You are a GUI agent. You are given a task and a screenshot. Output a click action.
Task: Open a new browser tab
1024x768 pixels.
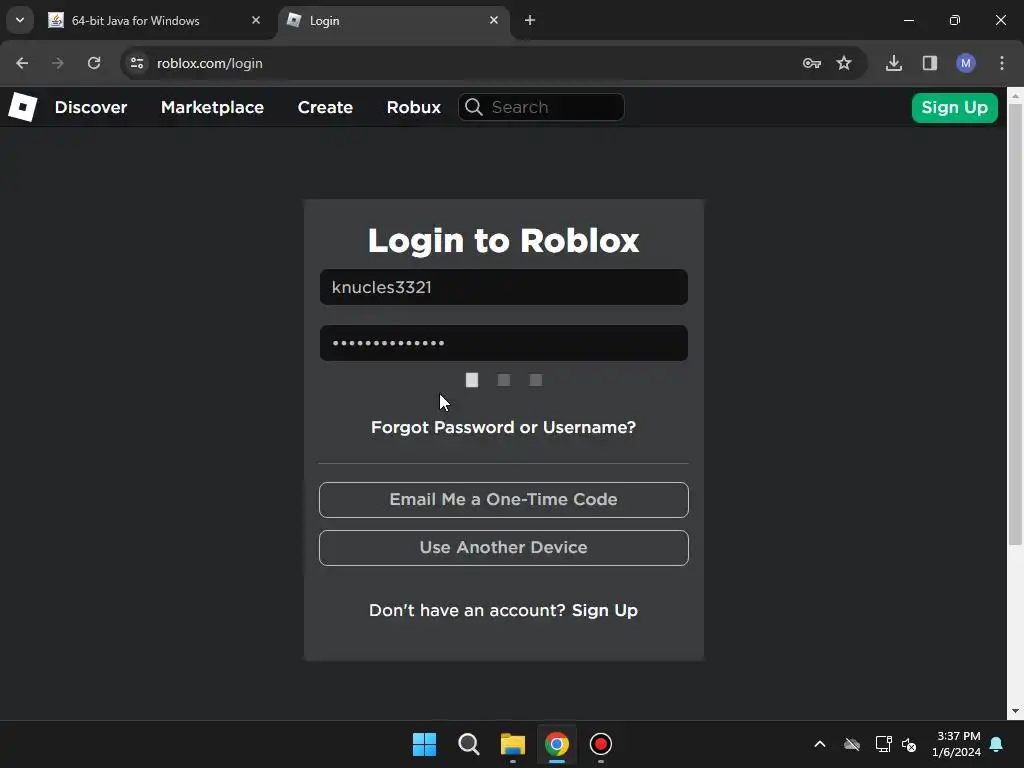point(530,20)
